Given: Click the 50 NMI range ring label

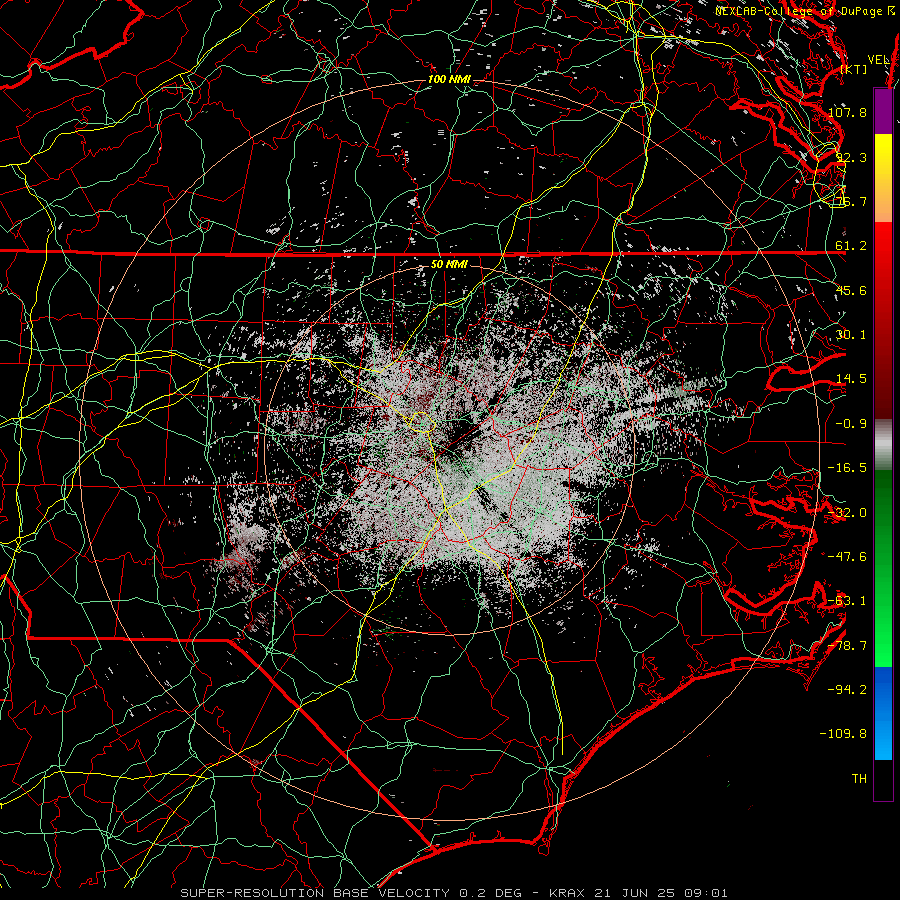Looking at the screenshot, I should [x=449, y=264].
